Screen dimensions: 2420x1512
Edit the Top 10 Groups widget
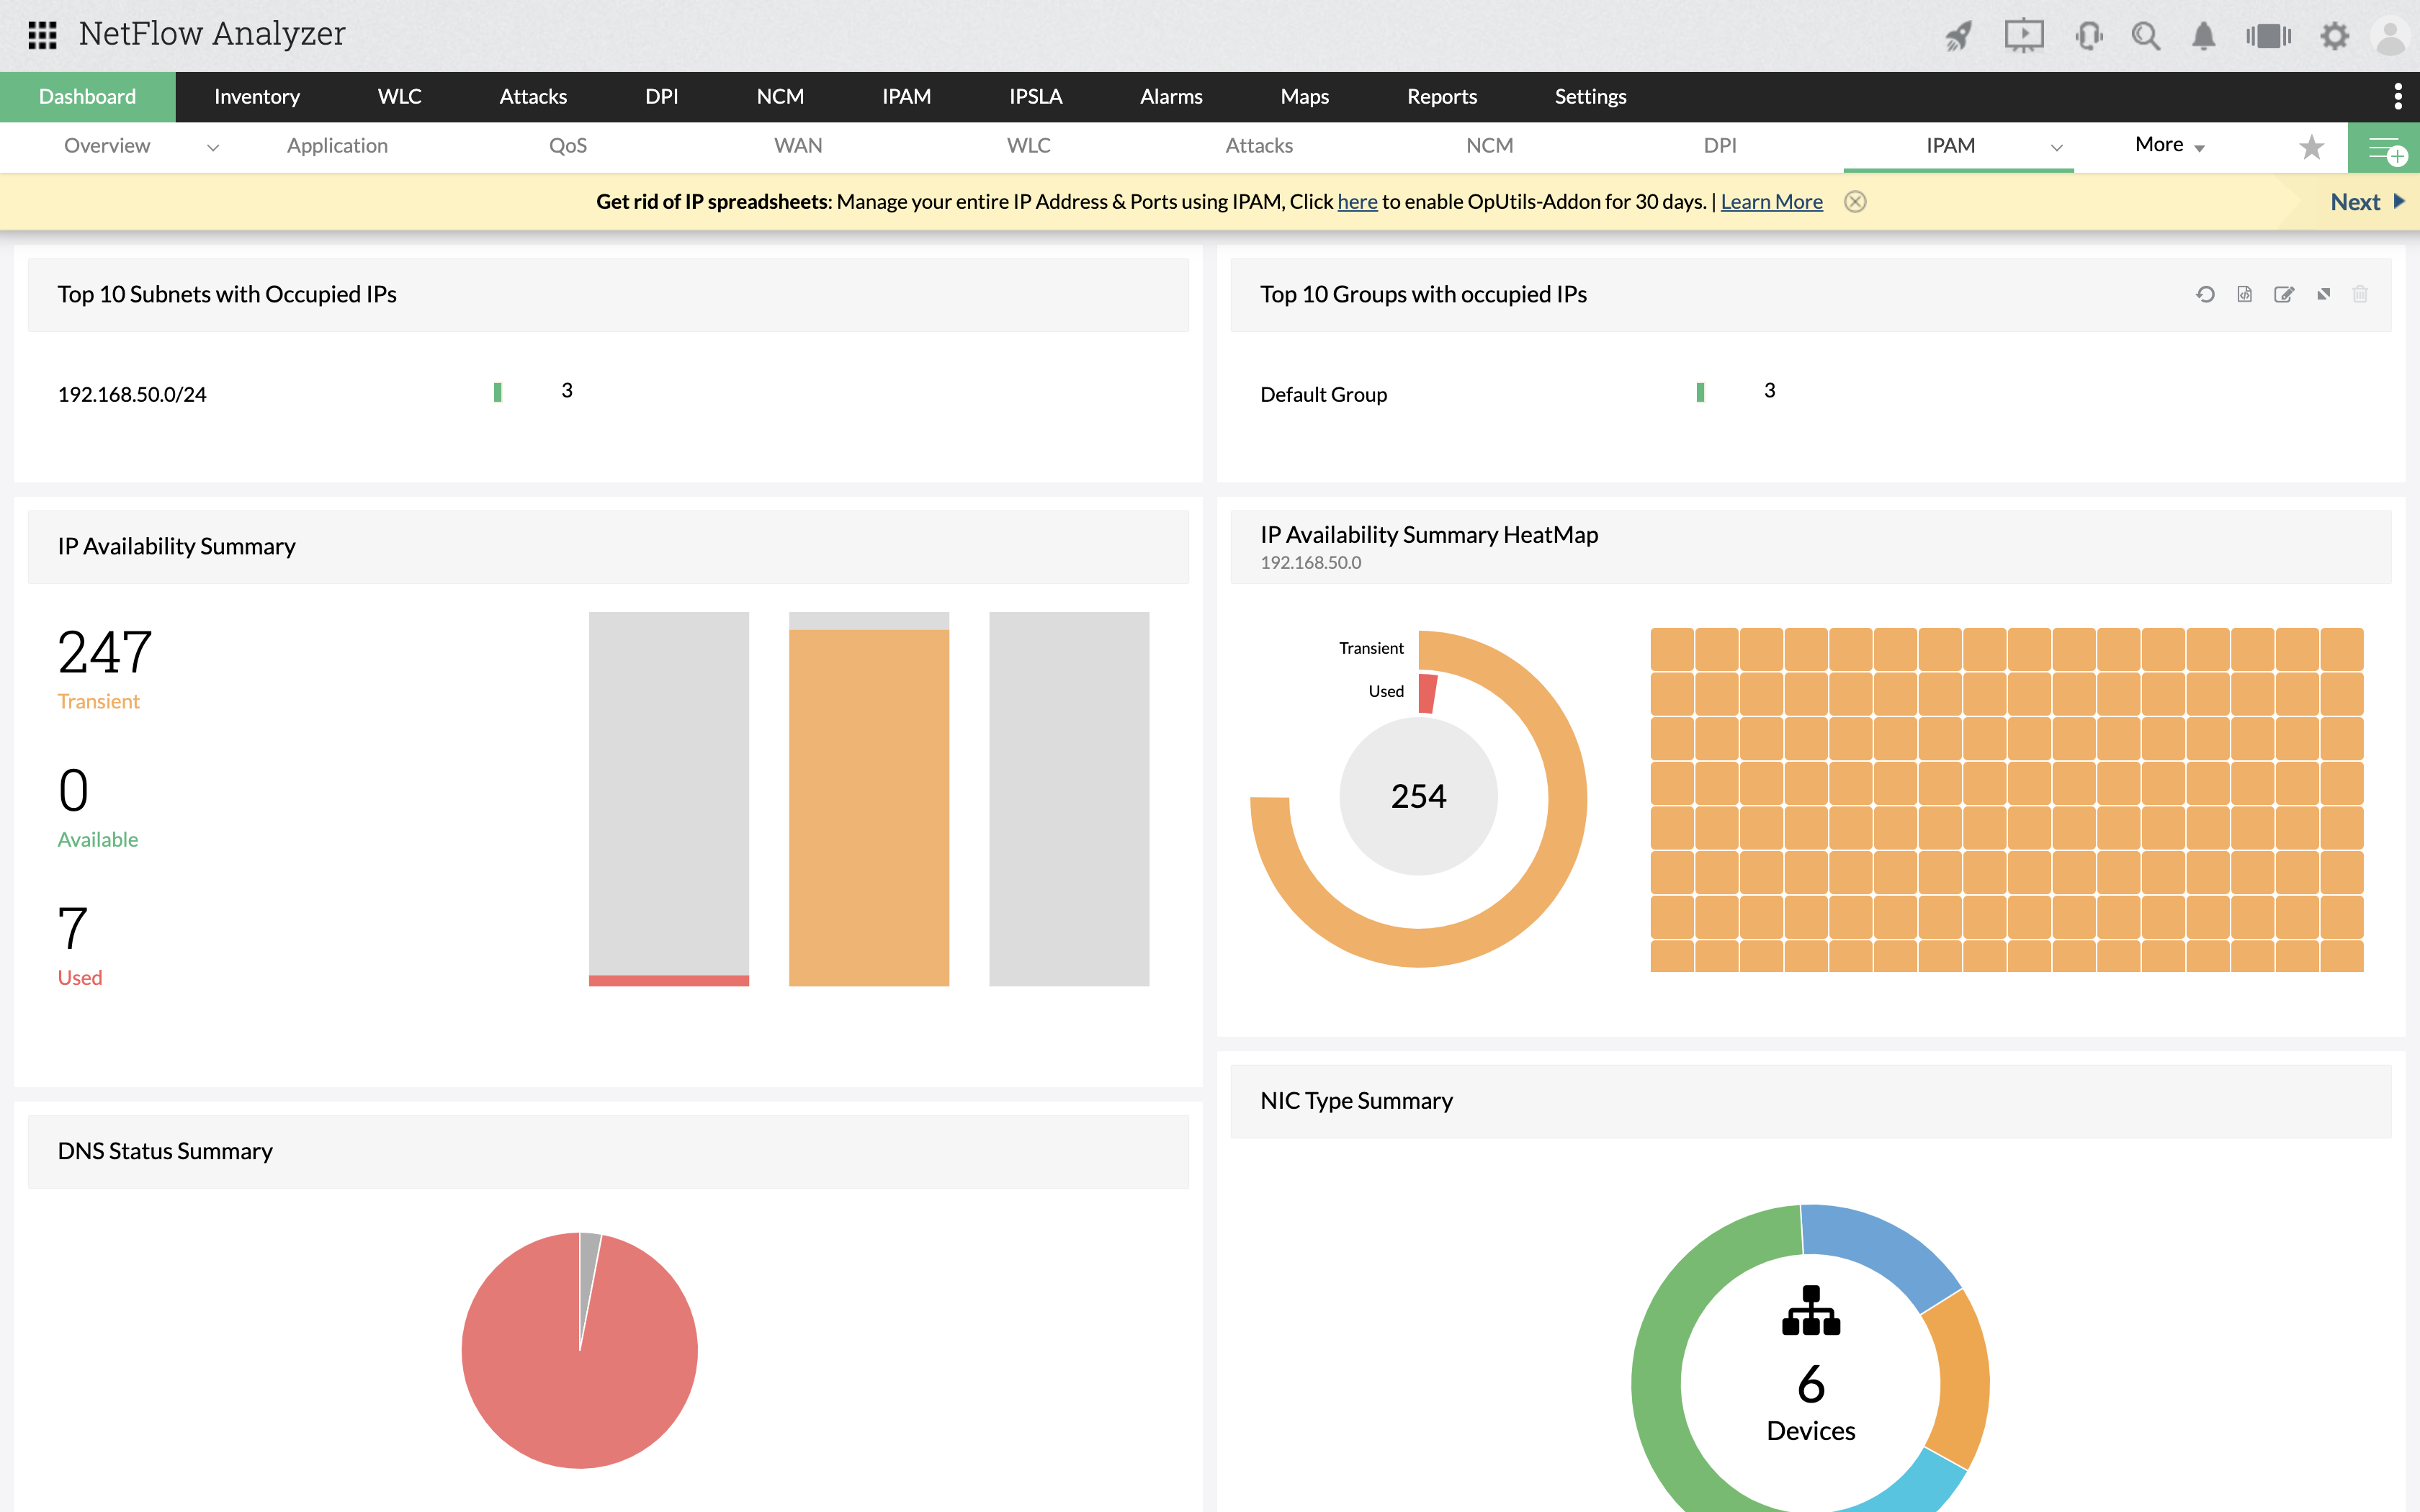pyautogui.click(x=2285, y=295)
